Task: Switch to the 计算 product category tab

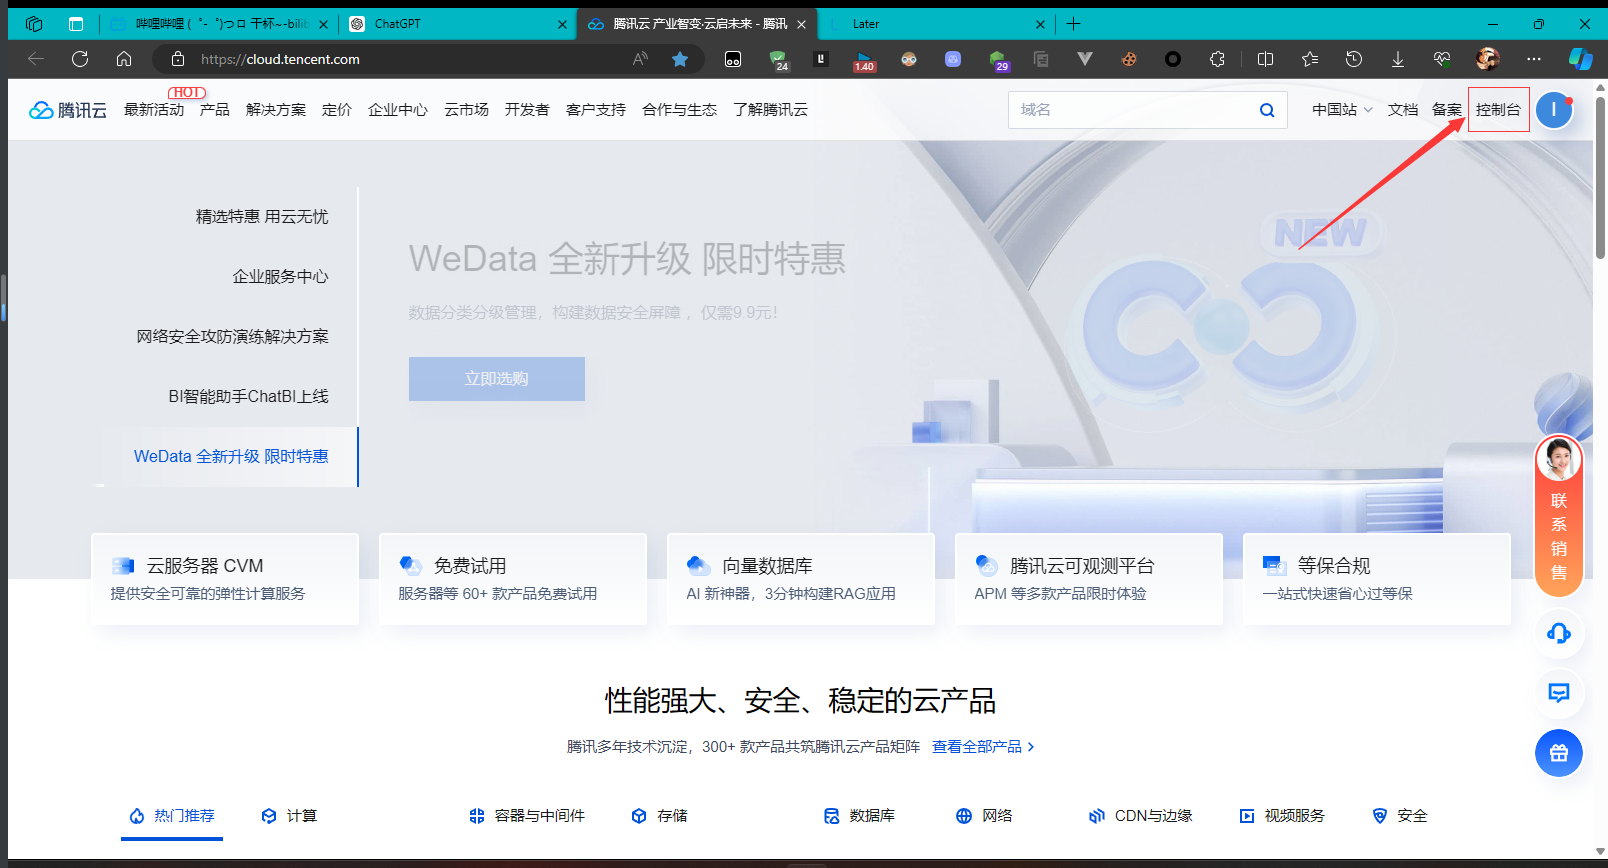Action: point(289,816)
